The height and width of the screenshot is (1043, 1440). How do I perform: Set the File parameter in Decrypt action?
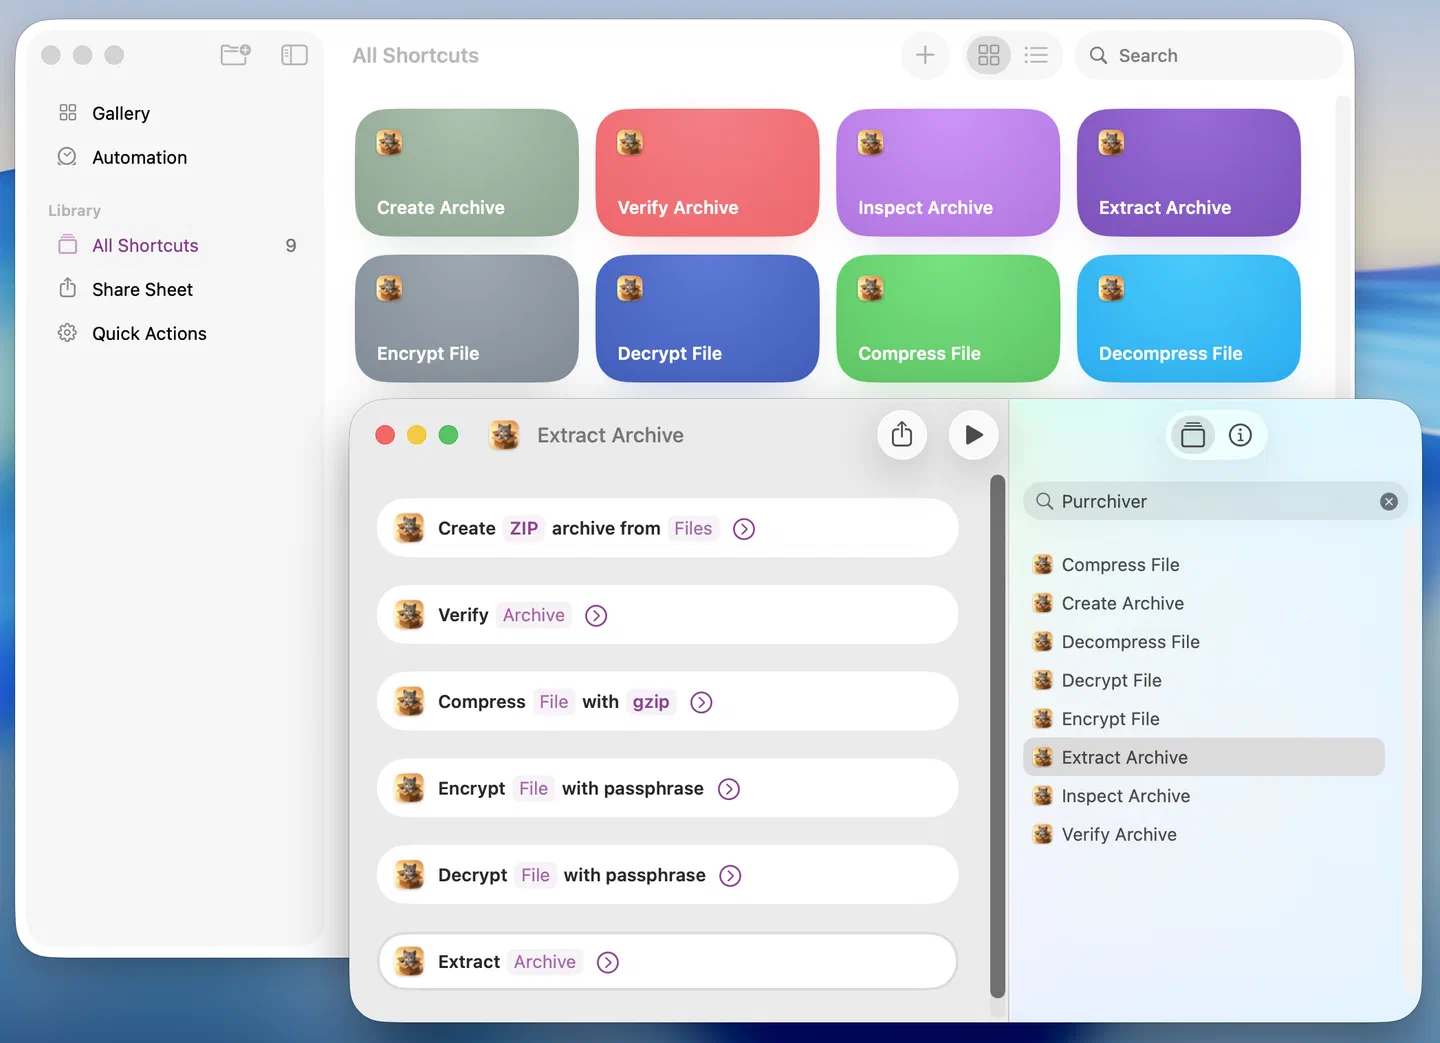point(536,875)
